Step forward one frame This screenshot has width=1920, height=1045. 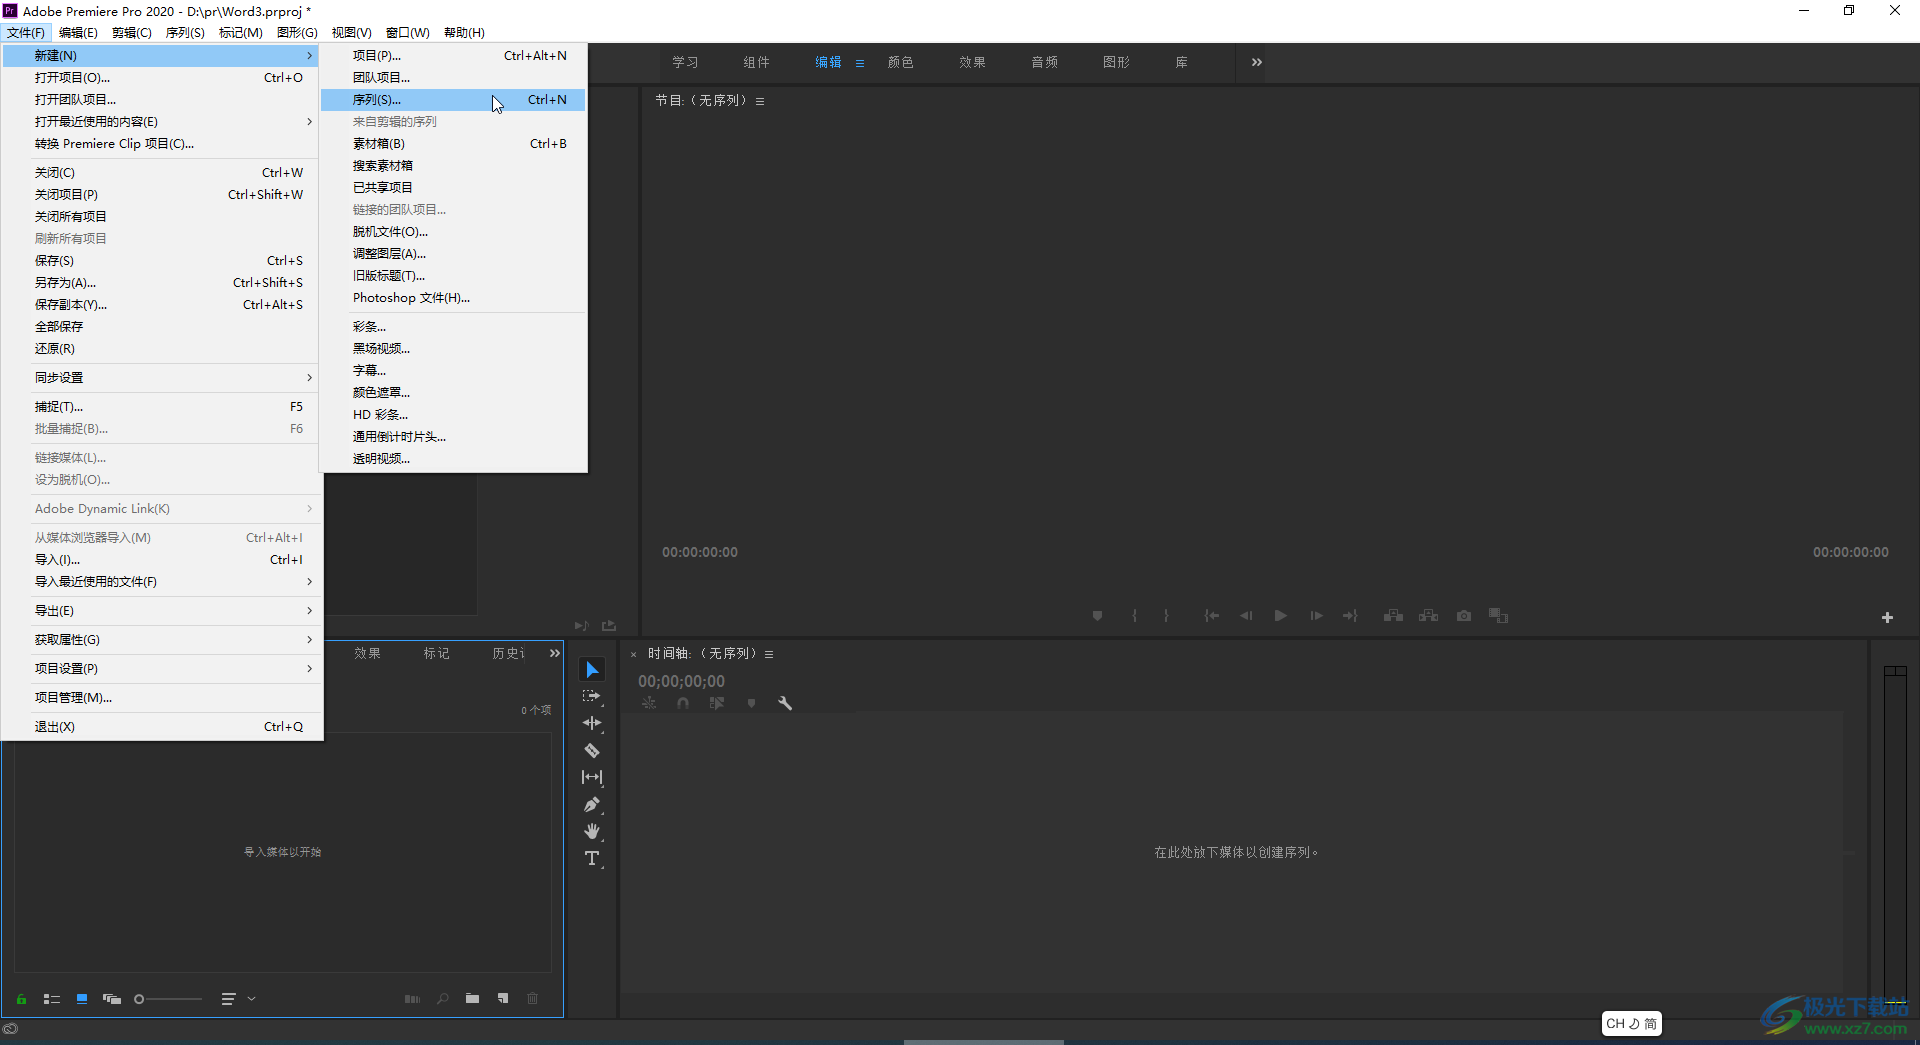tap(1316, 616)
